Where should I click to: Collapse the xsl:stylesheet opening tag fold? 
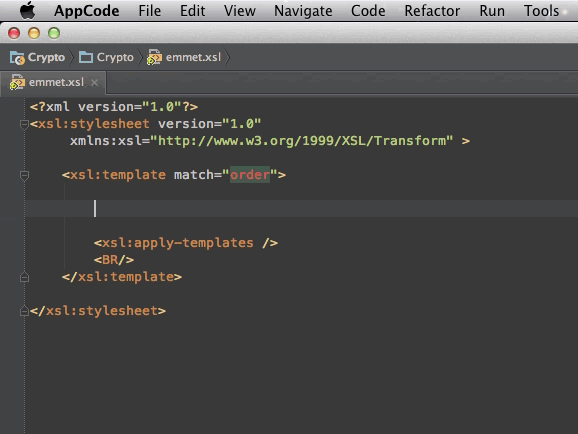pos(24,125)
